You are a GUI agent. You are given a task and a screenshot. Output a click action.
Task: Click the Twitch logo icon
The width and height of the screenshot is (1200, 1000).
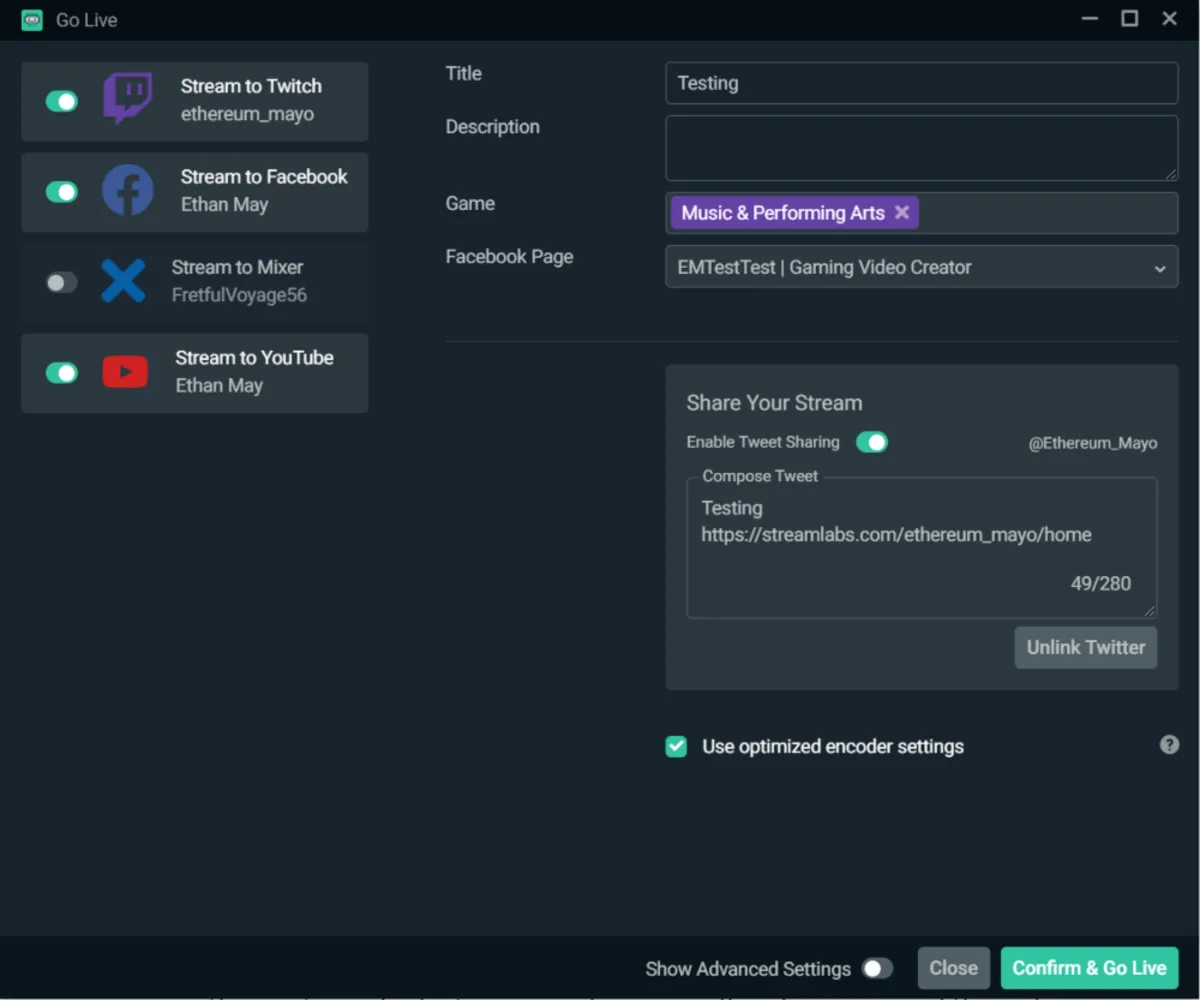click(128, 99)
